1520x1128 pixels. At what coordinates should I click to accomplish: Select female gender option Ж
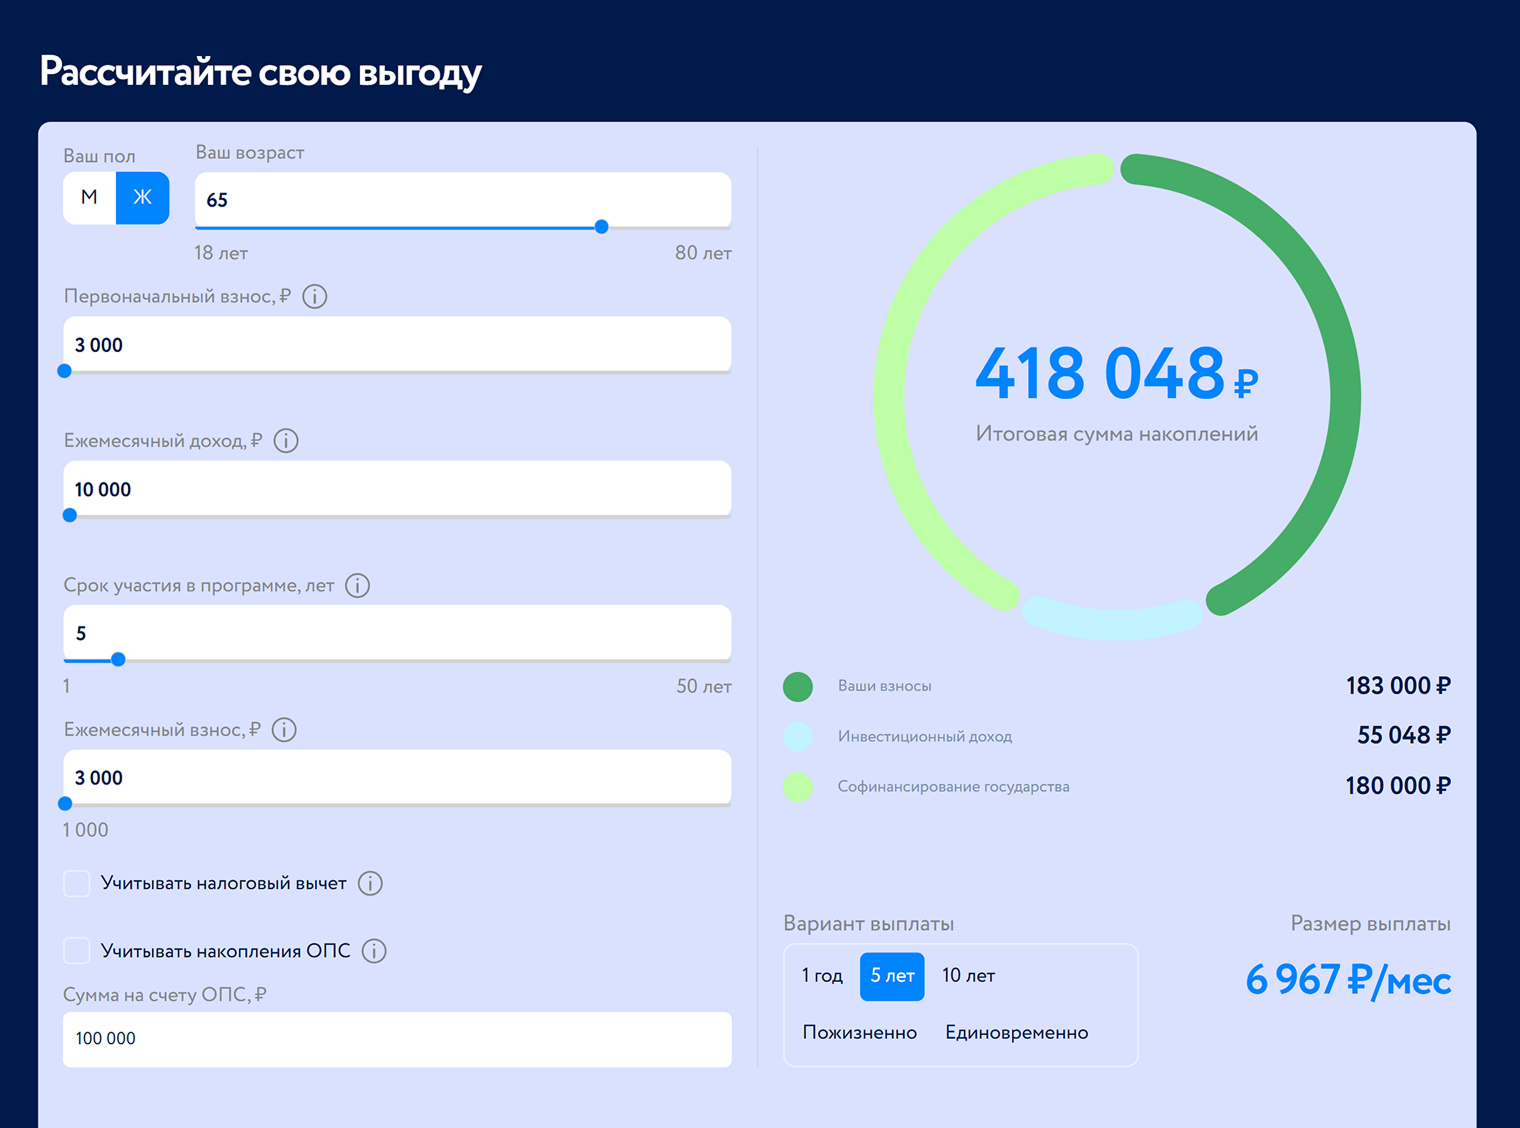tap(143, 198)
